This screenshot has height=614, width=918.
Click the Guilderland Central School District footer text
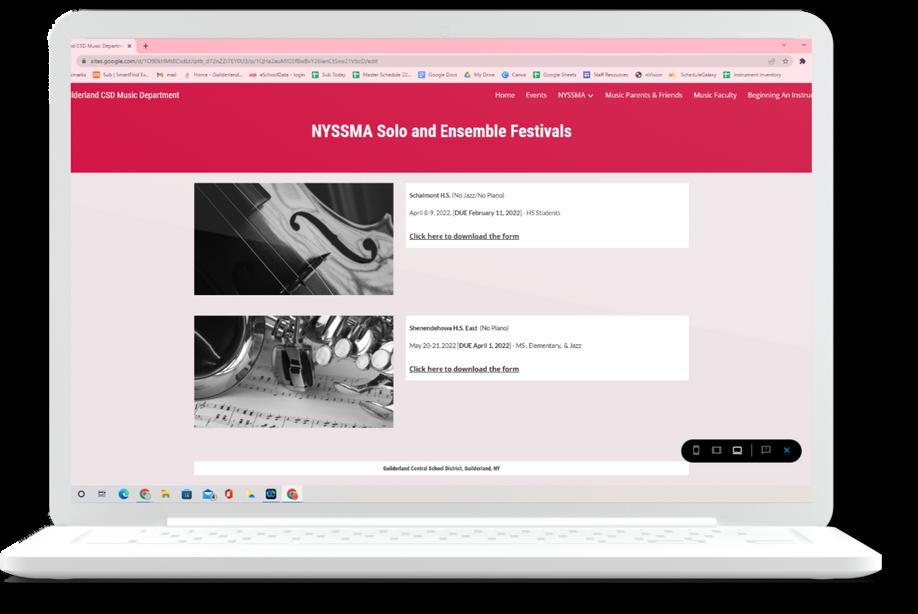click(x=441, y=468)
